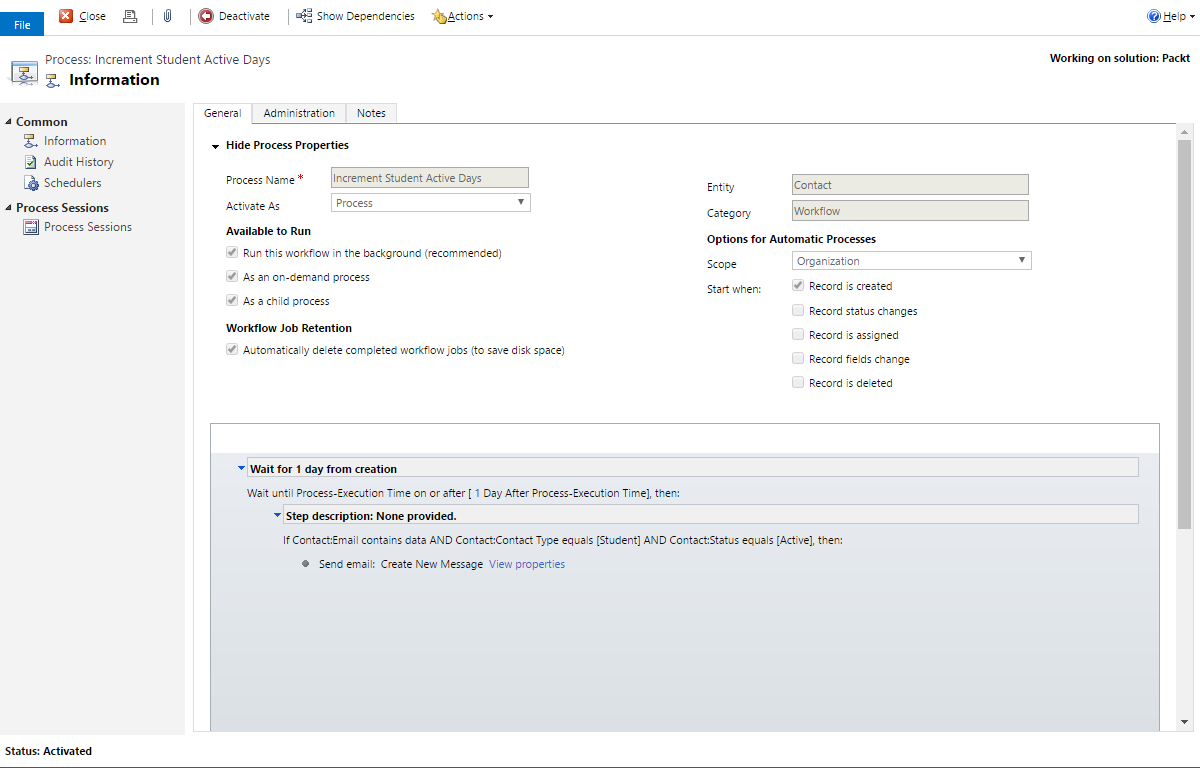The width and height of the screenshot is (1200, 768).
Task: Click the paperclip attach icon
Action: [168, 16]
